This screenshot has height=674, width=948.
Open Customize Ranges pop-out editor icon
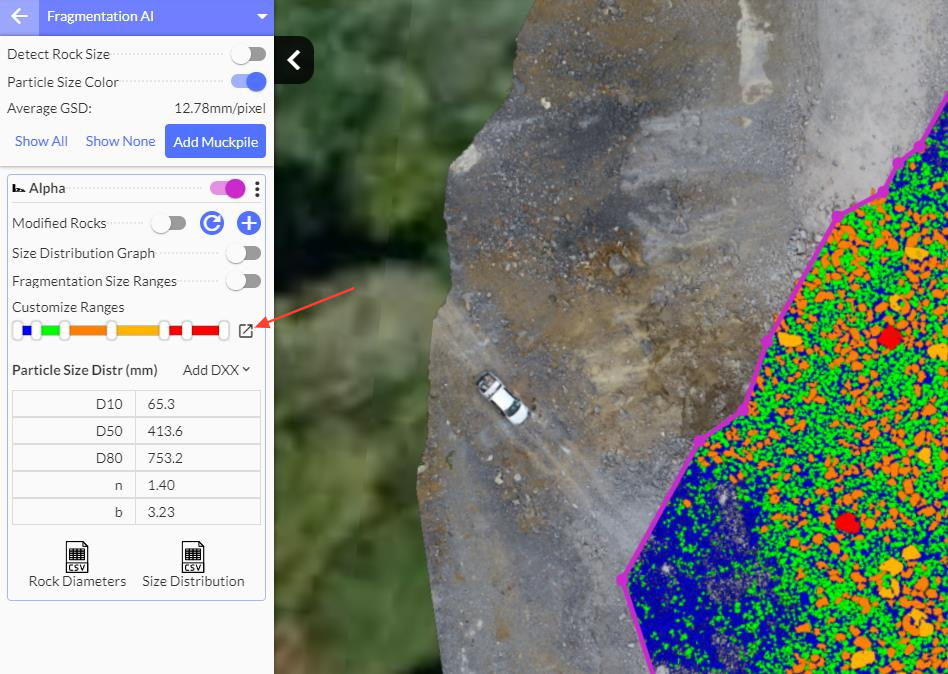pyautogui.click(x=246, y=331)
